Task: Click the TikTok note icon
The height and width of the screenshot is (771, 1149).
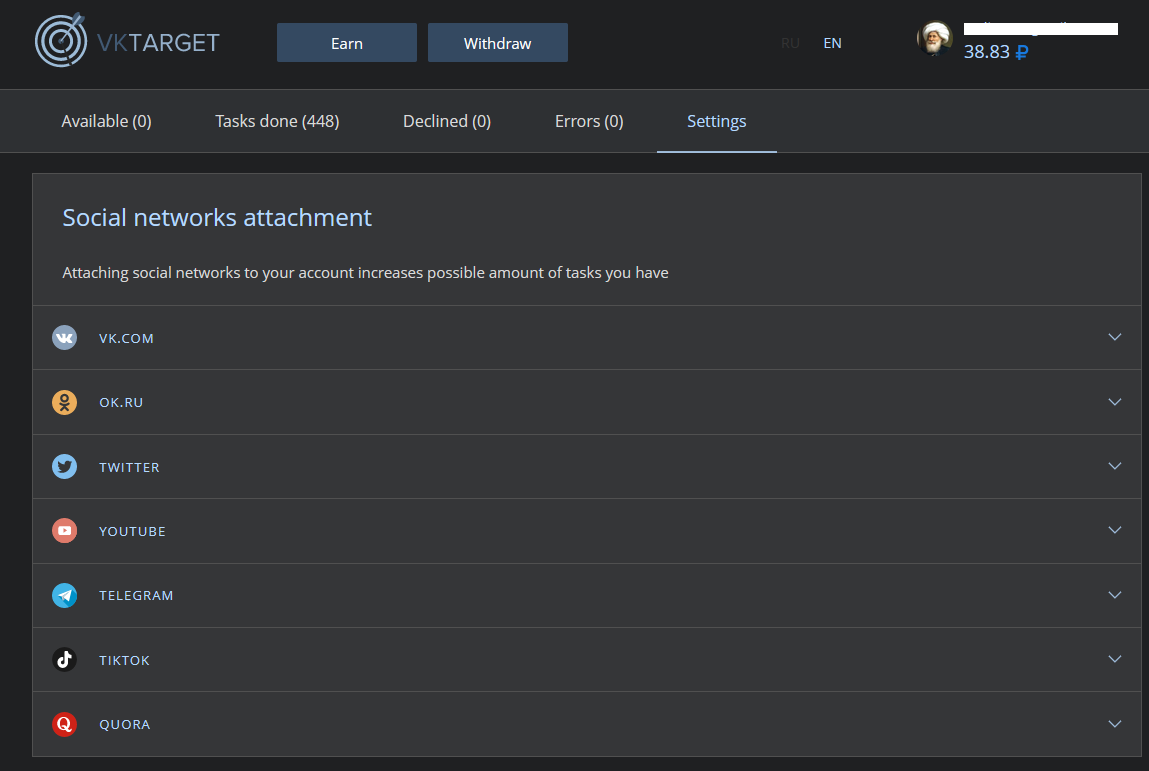Action: [x=64, y=660]
